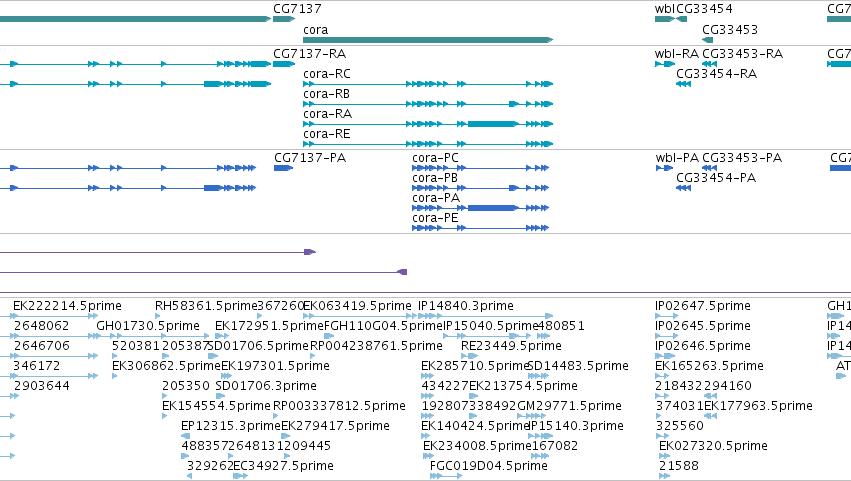Select the EK177963.5prime EST label
Screen dimensions: 851x481
[x=758, y=407]
